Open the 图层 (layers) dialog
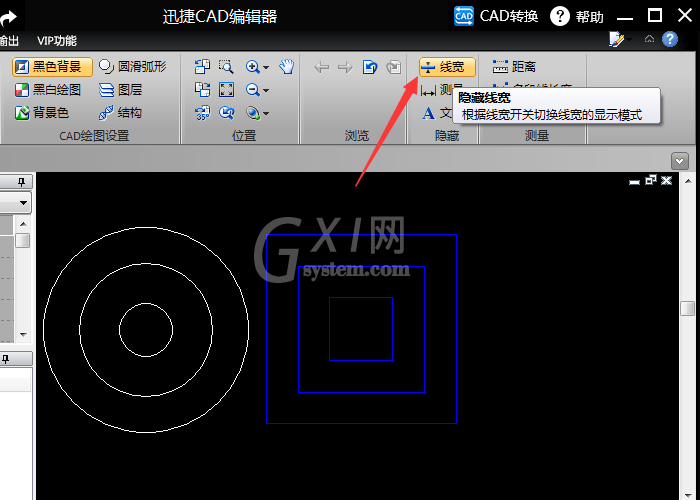This screenshot has height=500, width=700. 121,90
